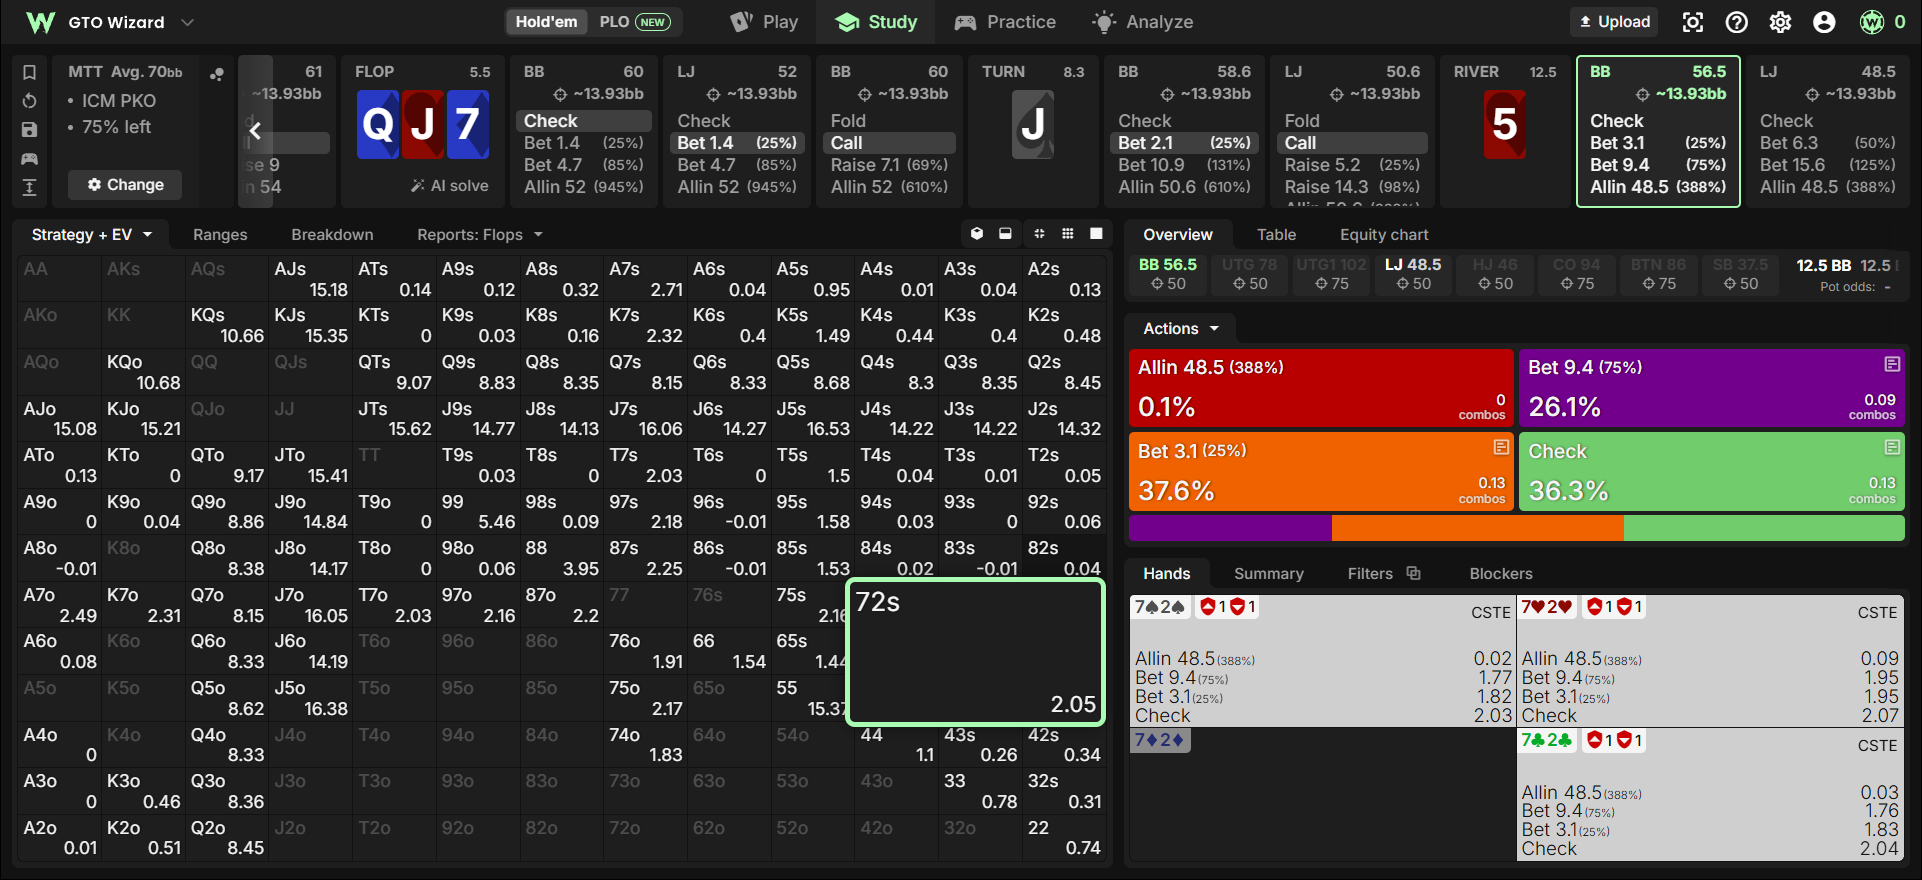Click the screenshot capture icon in top bar

point(1692,22)
